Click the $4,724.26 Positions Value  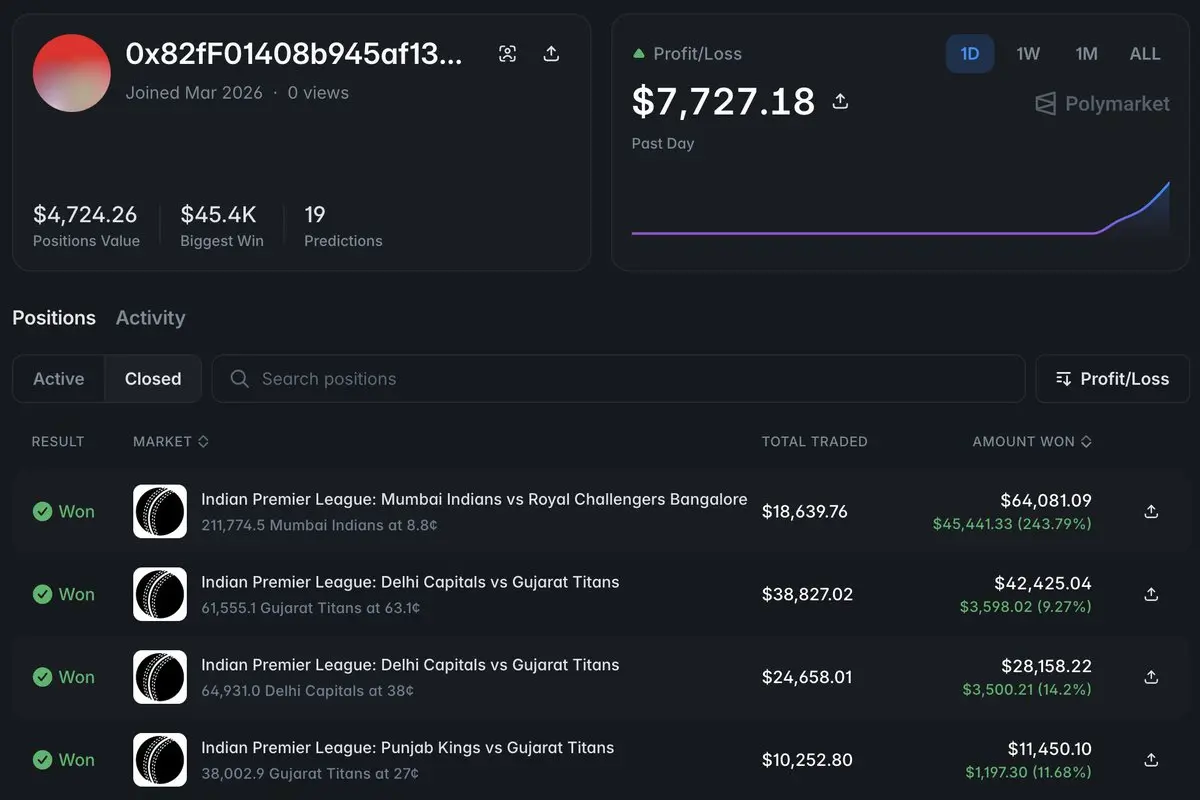tap(85, 214)
